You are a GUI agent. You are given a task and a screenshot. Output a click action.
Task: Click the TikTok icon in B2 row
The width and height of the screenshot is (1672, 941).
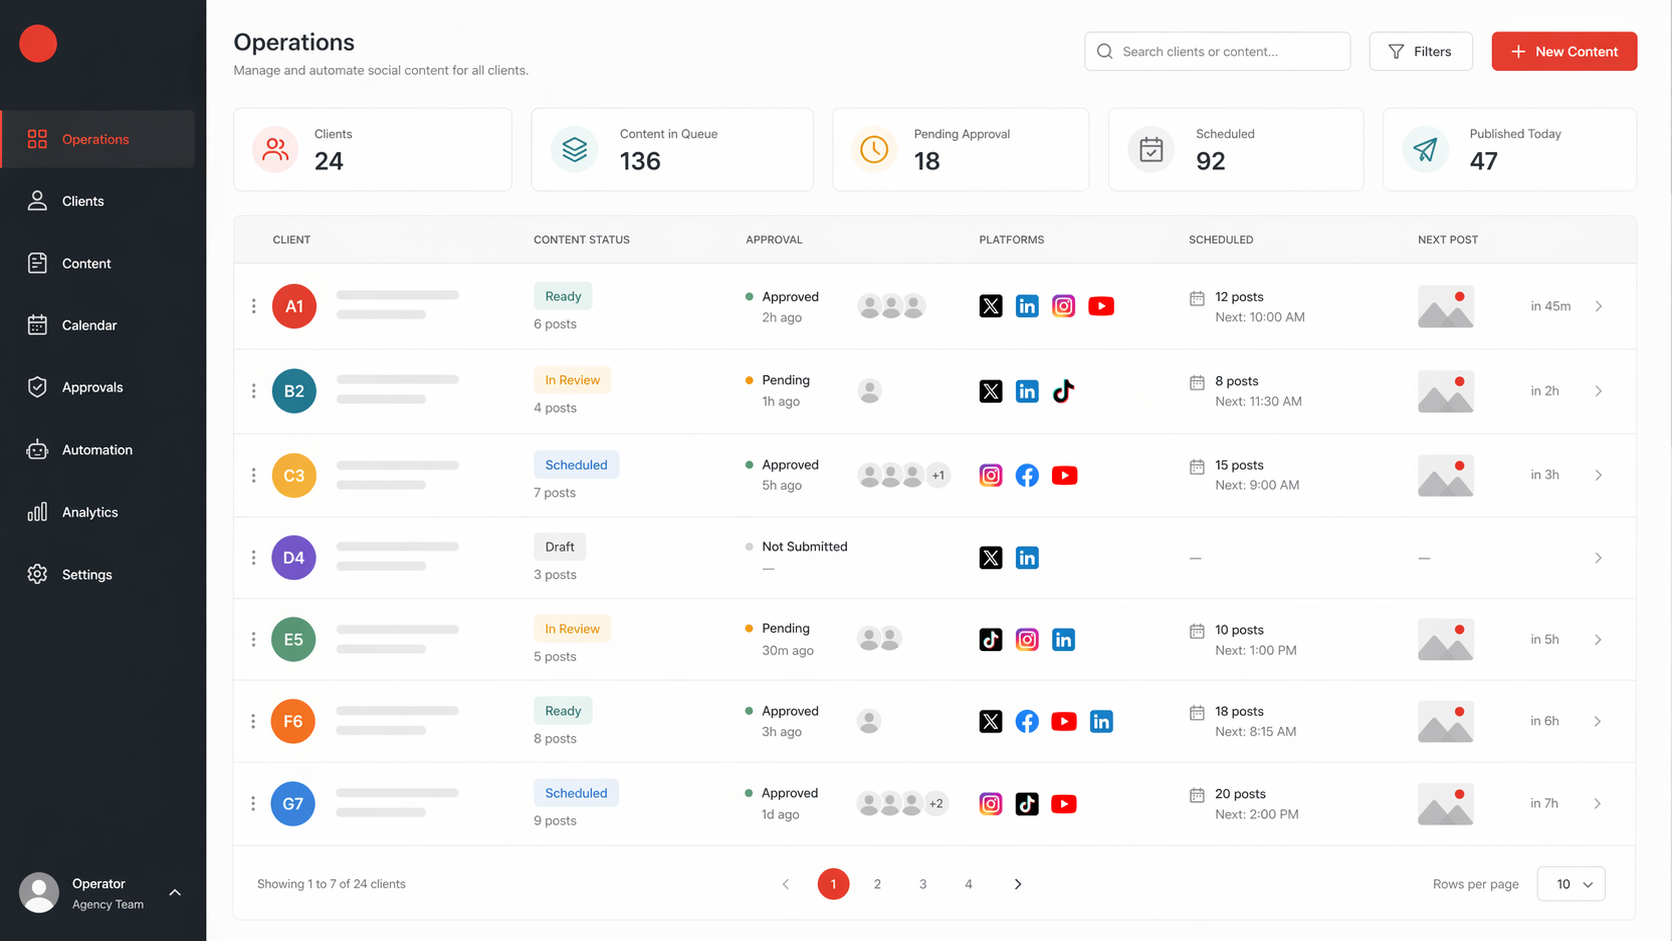1064,391
